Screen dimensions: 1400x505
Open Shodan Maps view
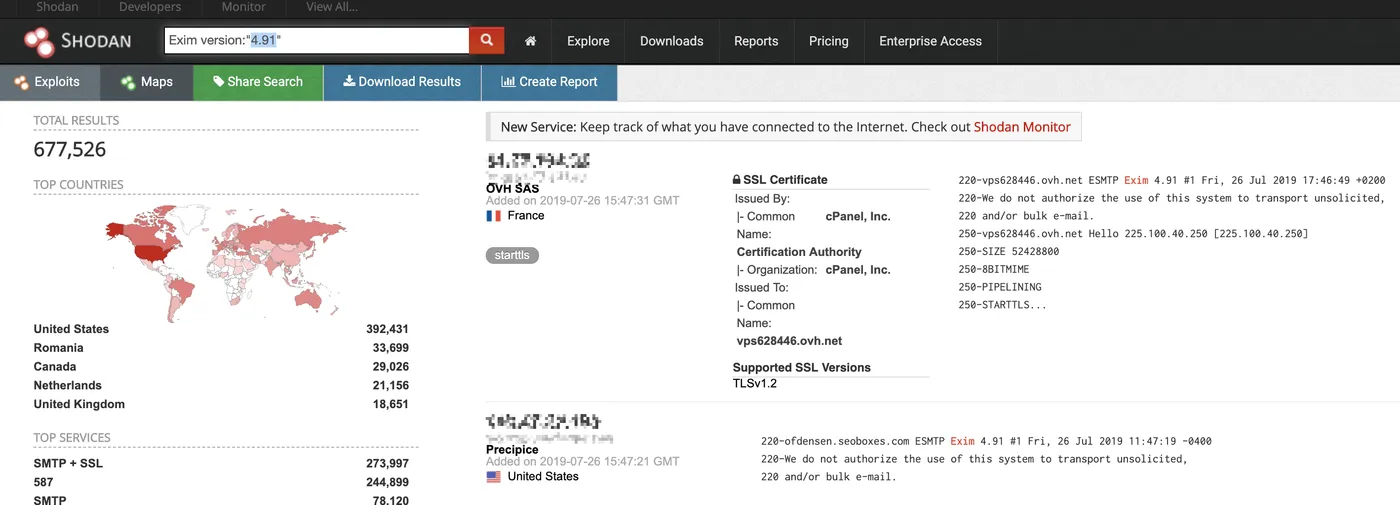[x=147, y=82]
